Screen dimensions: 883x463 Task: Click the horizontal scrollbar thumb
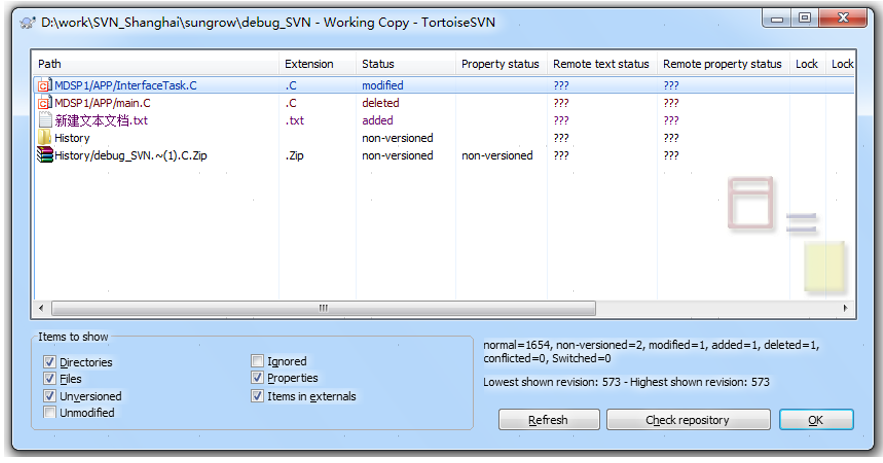tap(323, 308)
